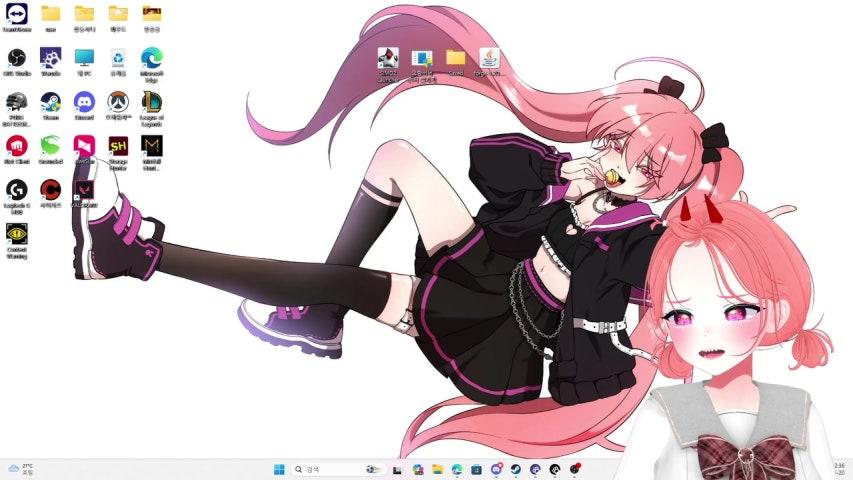This screenshot has height=480, width=853.
Task: Open the taskbar clock and date
Action: (x=839, y=469)
